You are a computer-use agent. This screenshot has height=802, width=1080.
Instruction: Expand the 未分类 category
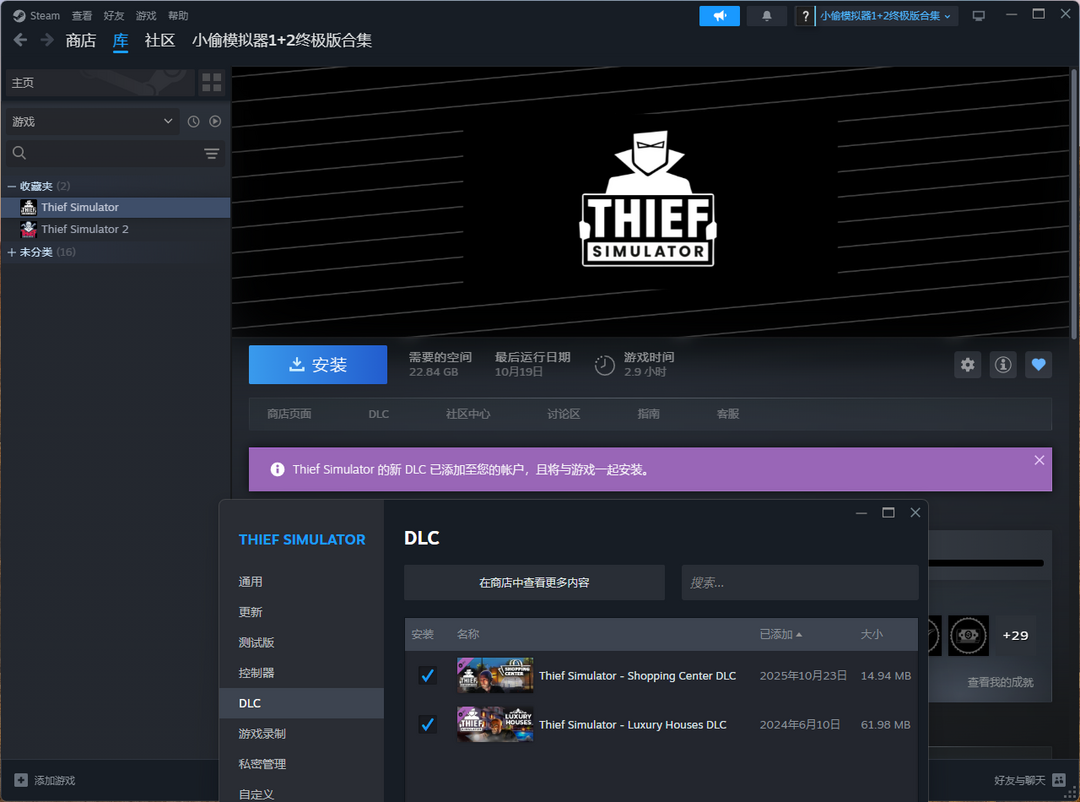pyautogui.click(x=12, y=252)
